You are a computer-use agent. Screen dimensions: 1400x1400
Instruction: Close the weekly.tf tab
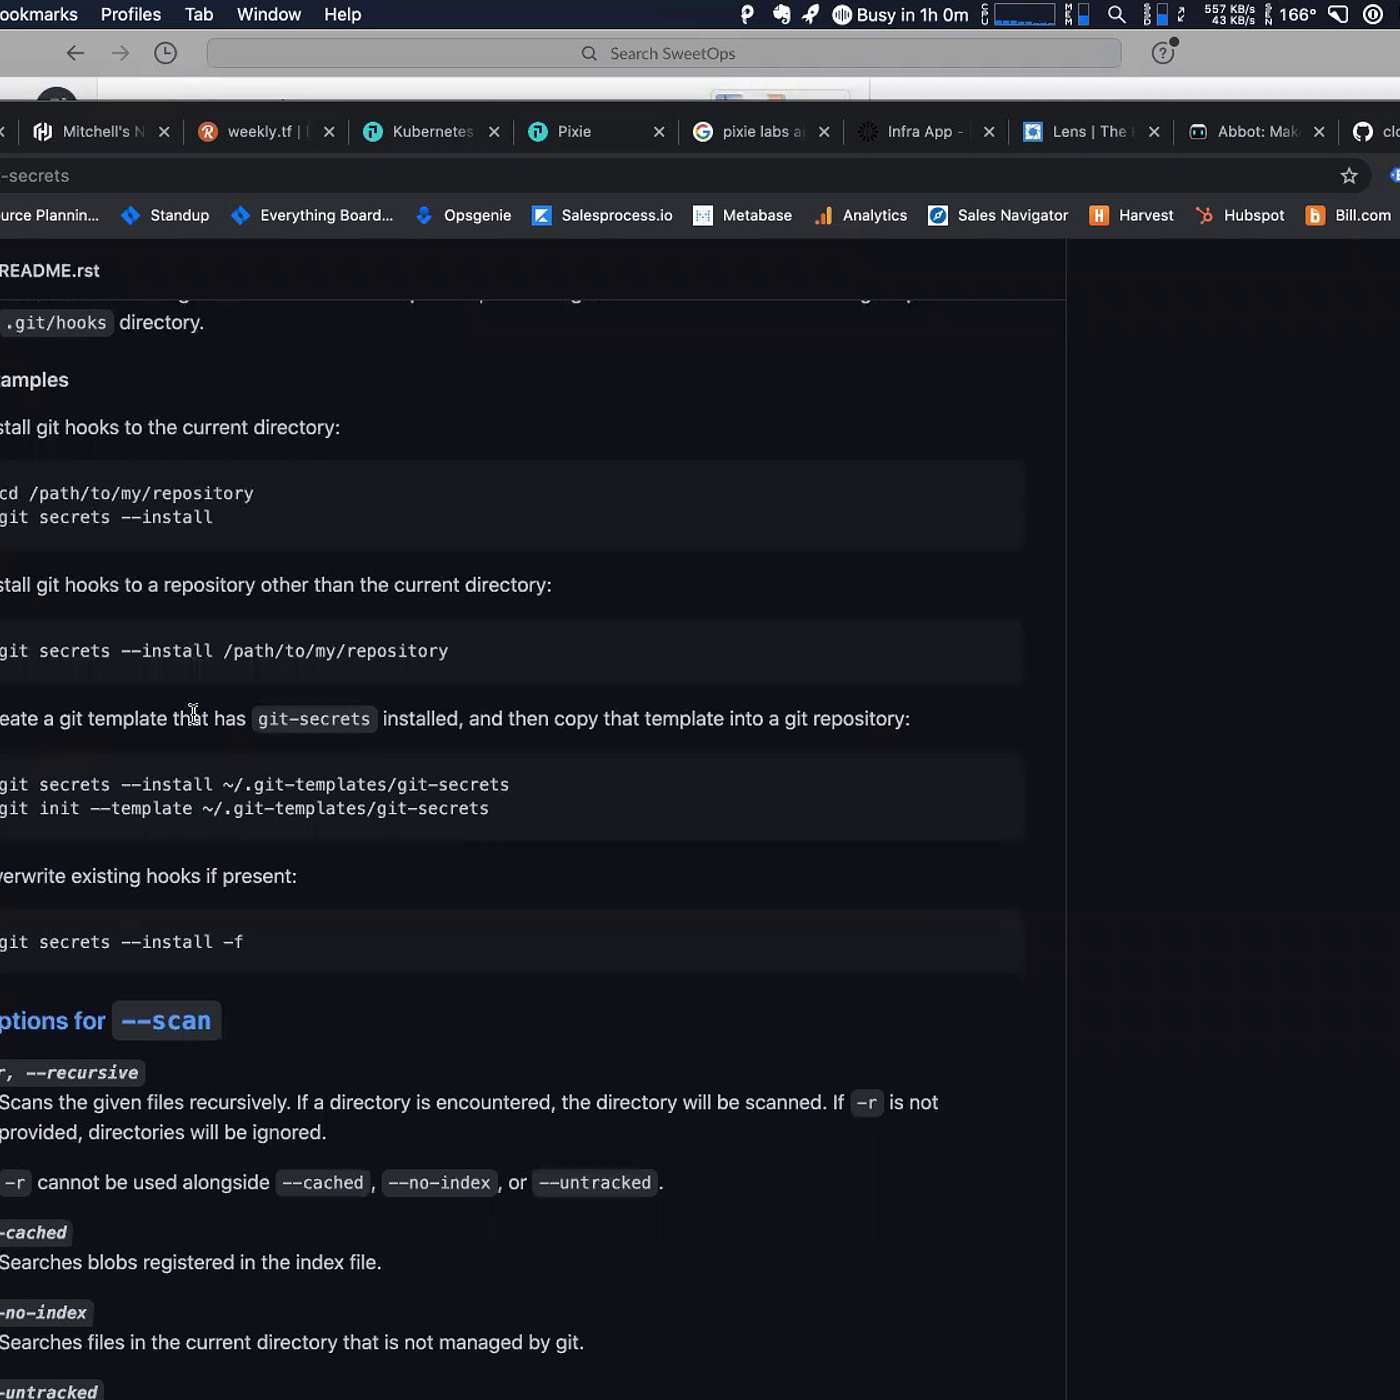tap(329, 131)
